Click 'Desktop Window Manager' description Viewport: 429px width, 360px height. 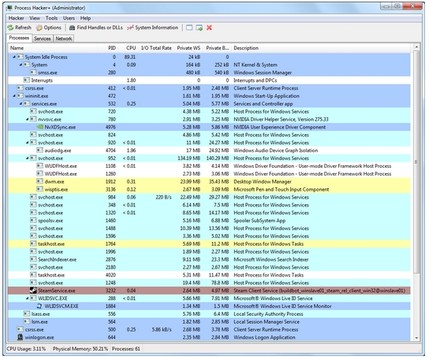click(x=262, y=182)
